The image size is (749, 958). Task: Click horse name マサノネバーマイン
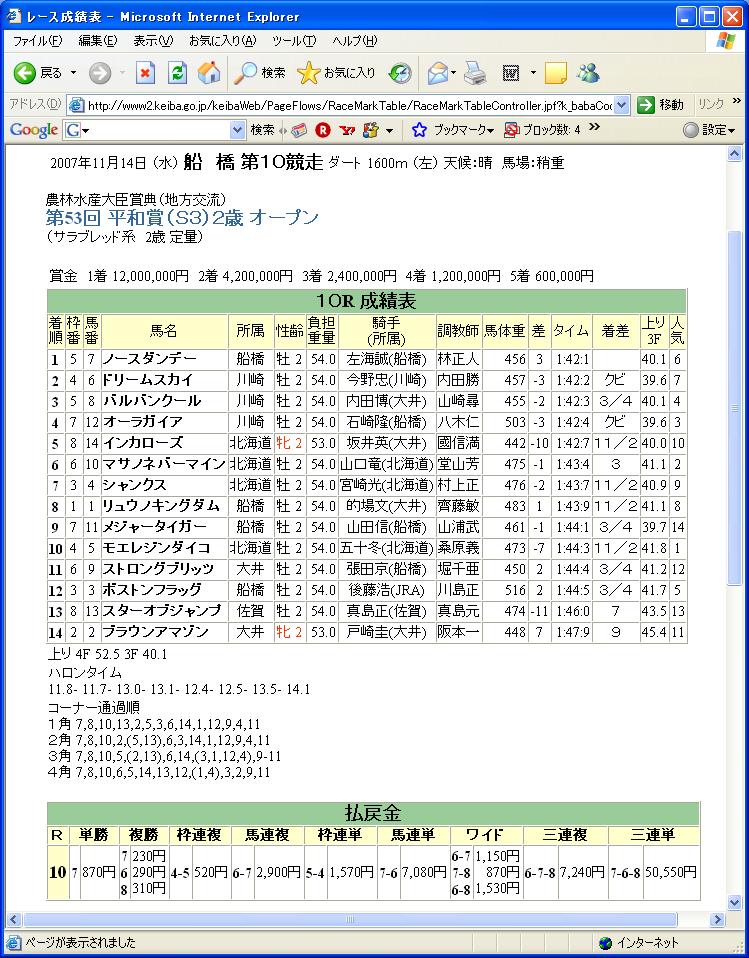pyautogui.click(x=164, y=464)
